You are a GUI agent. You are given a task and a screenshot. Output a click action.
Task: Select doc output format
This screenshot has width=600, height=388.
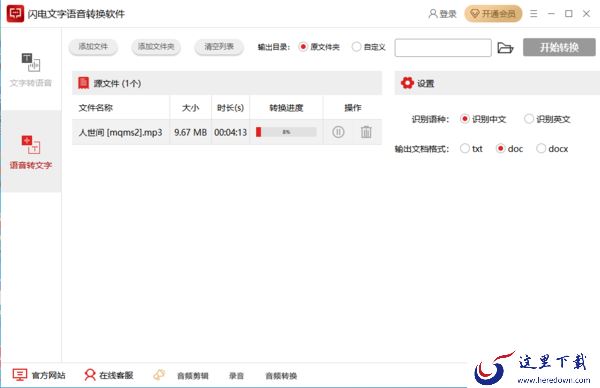[x=500, y=148]
